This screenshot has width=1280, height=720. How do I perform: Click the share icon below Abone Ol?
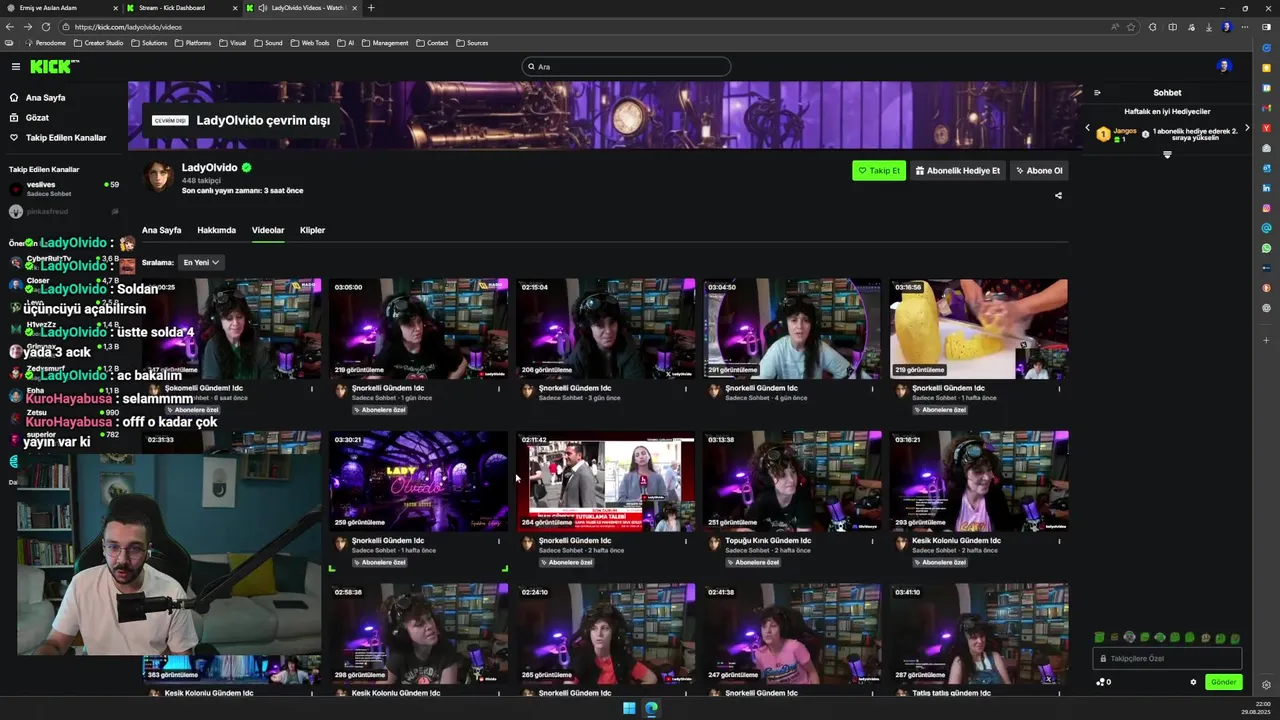pos(1058,196)
